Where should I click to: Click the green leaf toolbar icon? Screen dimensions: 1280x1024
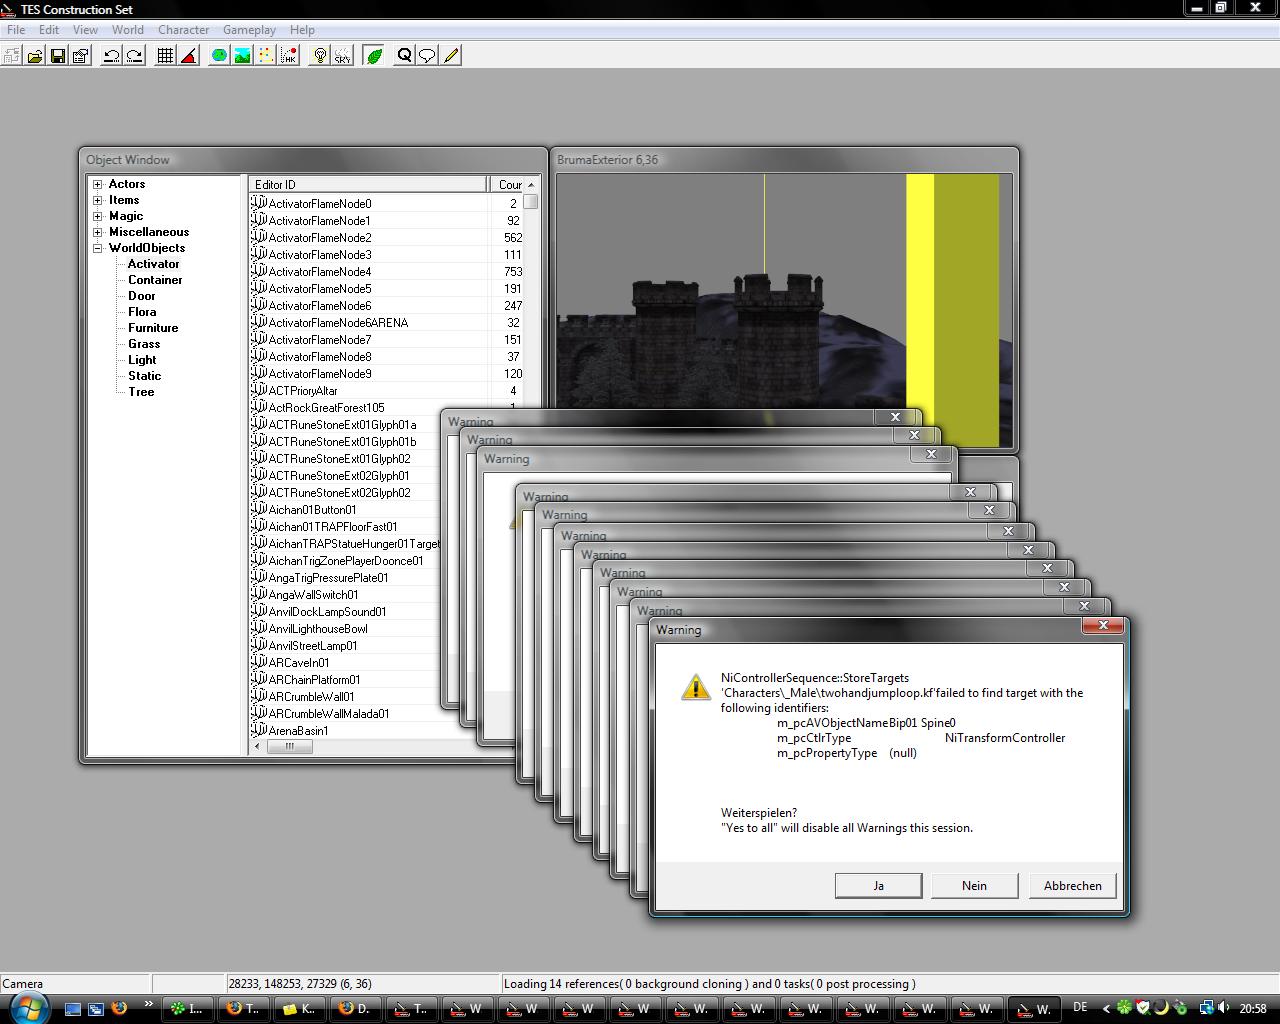tap(374, 56)
